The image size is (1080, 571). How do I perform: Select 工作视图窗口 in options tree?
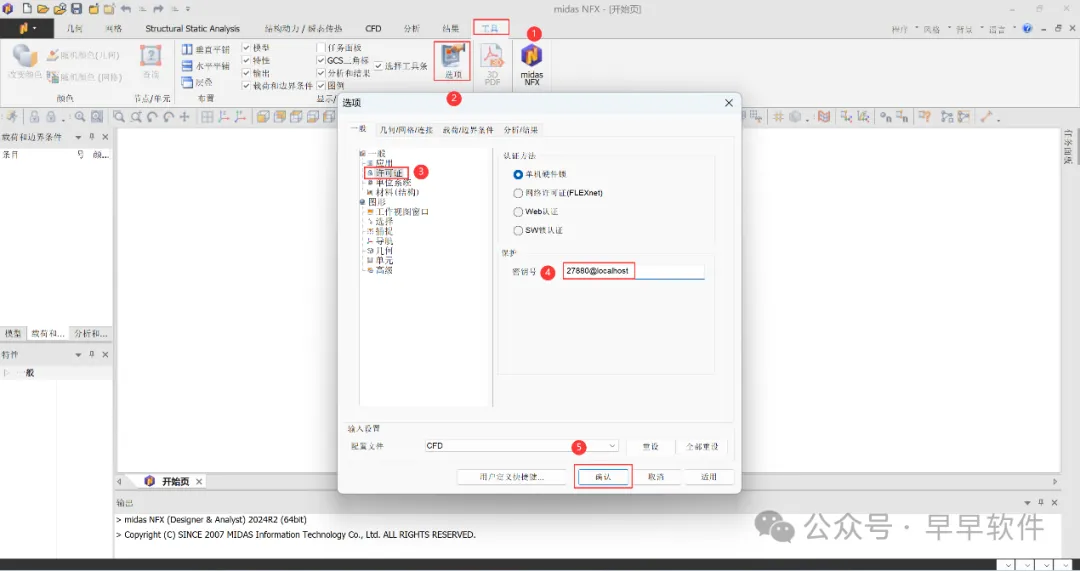pos(402,212)
